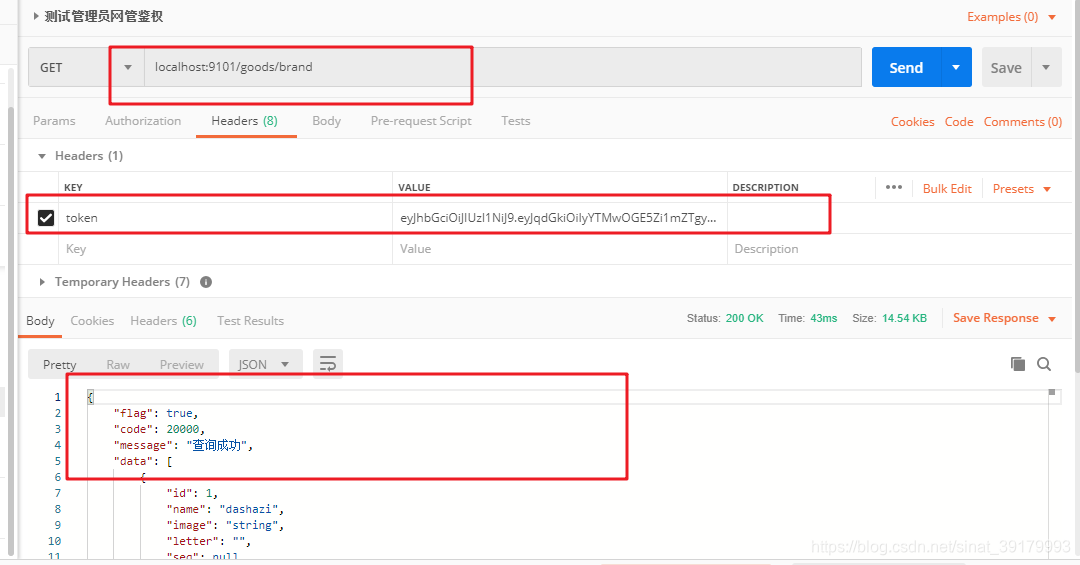Click the token key cell
Image resolution: width=1080 pixels, height=565 pixels.
click(226, 218)
